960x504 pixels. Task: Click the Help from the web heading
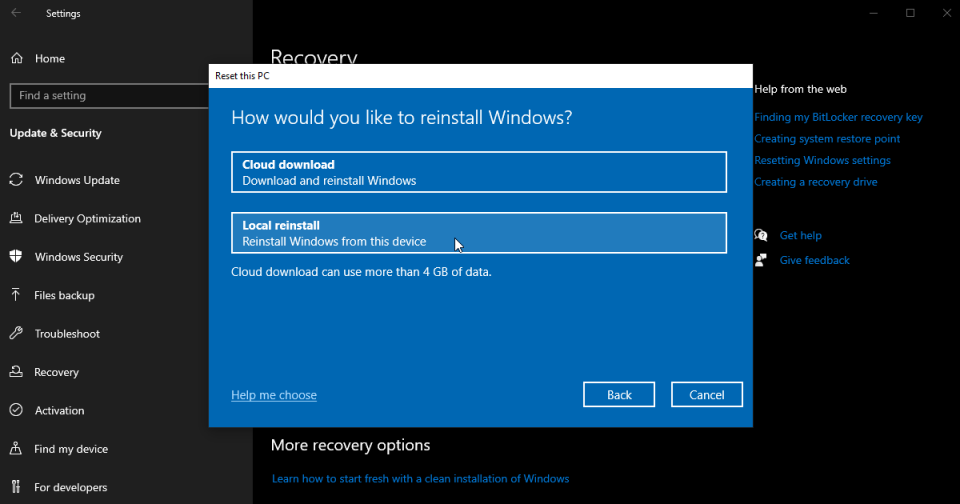[800, 89]
